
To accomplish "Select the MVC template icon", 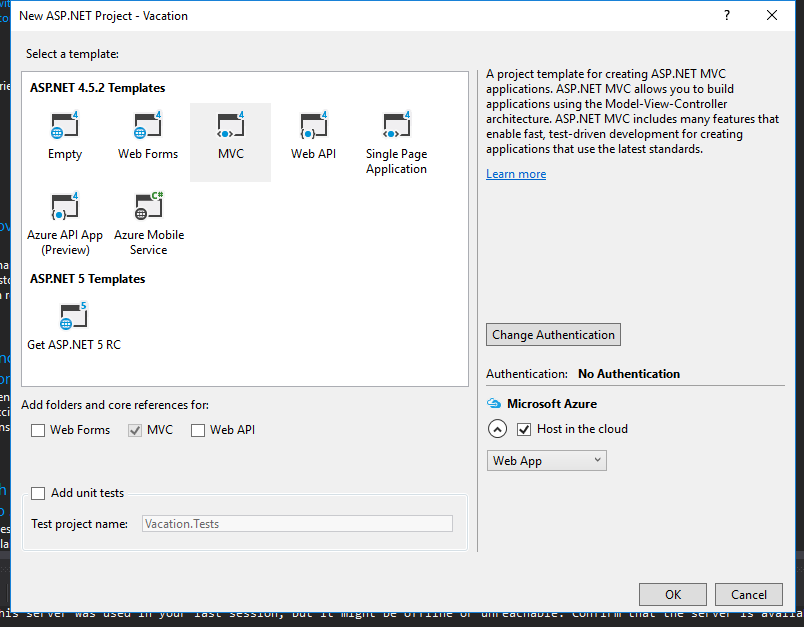I will tap(231, 125).
